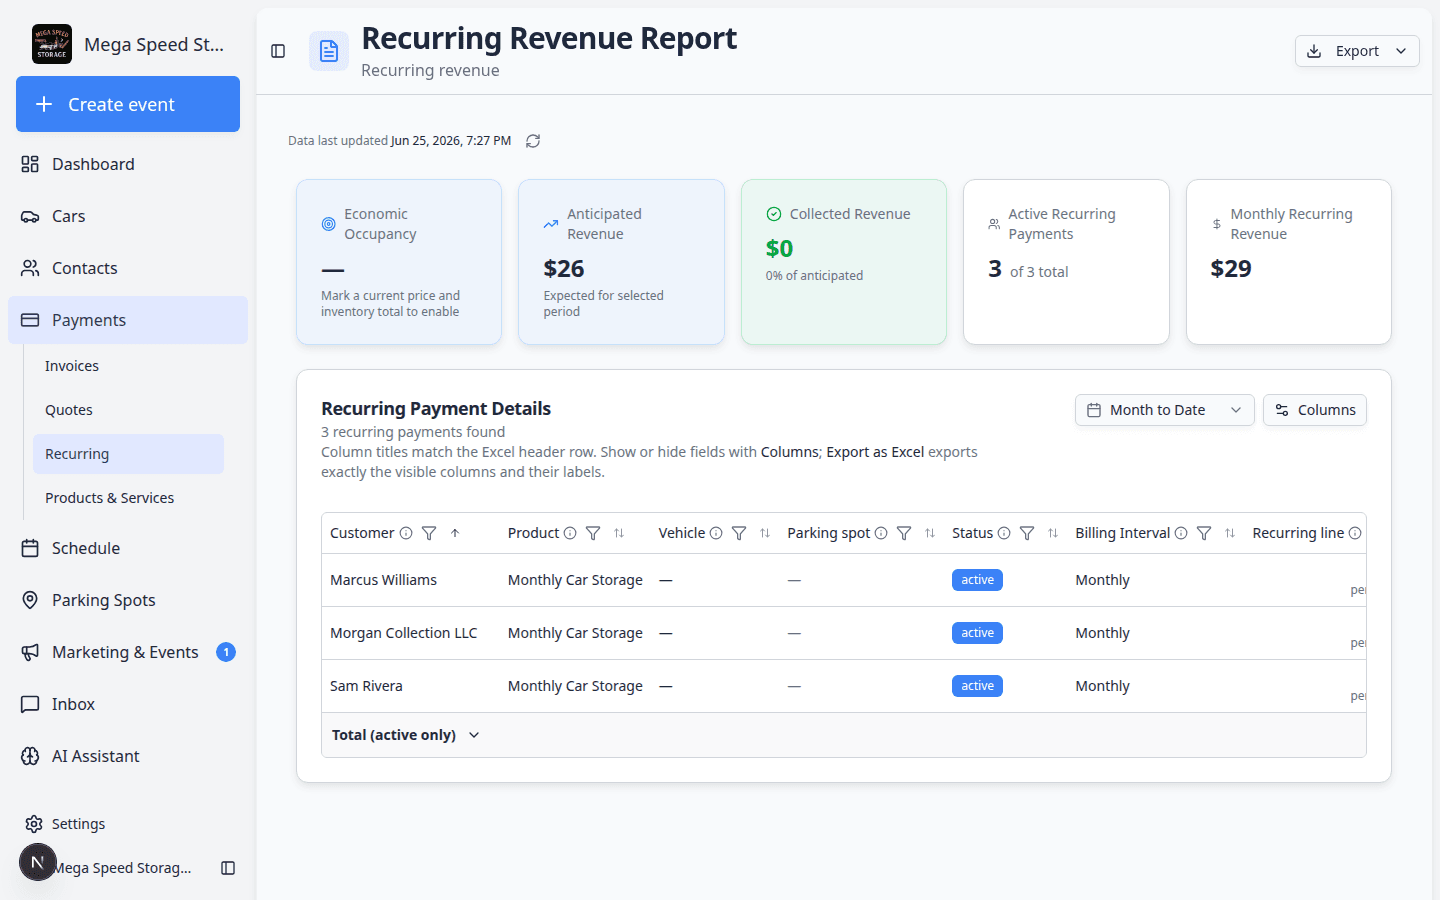Go to Cars in sidebar

point(128,216)
